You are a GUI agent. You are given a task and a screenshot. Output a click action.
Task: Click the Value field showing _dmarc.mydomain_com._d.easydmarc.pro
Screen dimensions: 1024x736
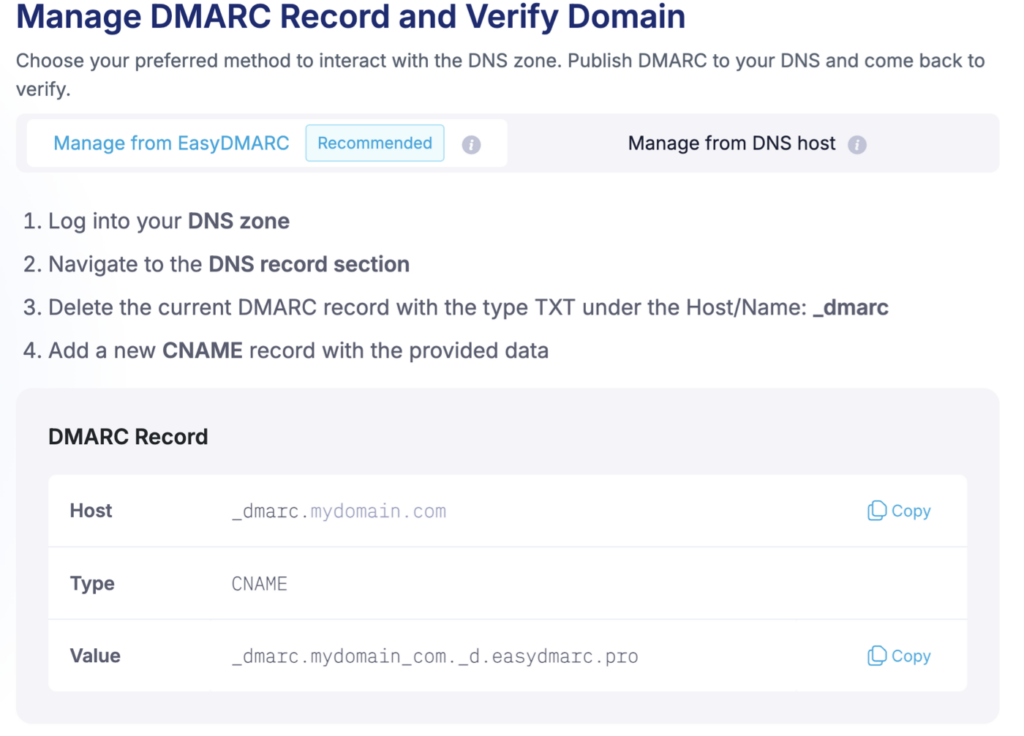[436, 656]
